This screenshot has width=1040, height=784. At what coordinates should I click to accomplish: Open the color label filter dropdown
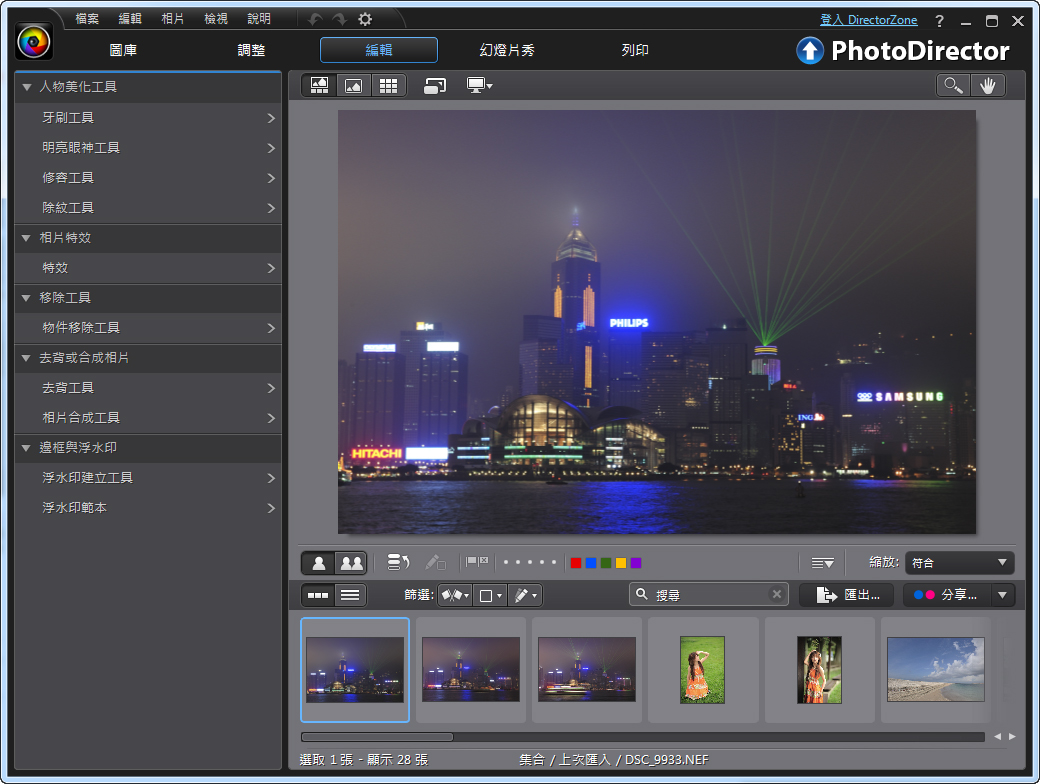[x=490, y=595]
